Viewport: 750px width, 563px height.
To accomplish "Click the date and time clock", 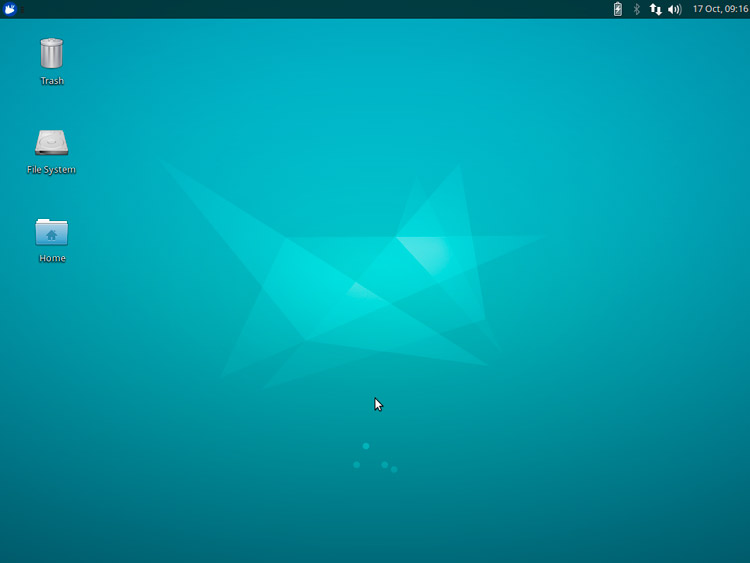I will tap(720, 9).
